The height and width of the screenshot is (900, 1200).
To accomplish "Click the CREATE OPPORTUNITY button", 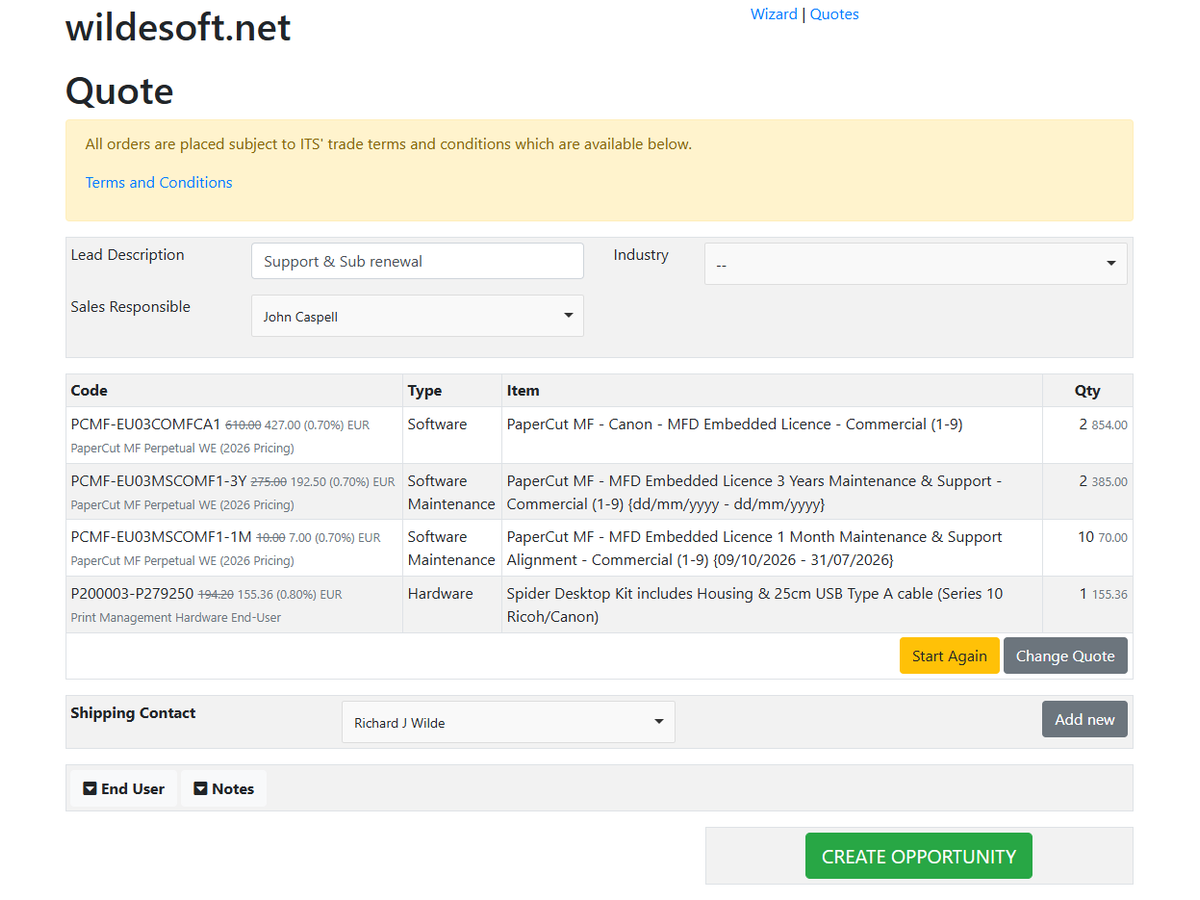I will pos(919,856).
